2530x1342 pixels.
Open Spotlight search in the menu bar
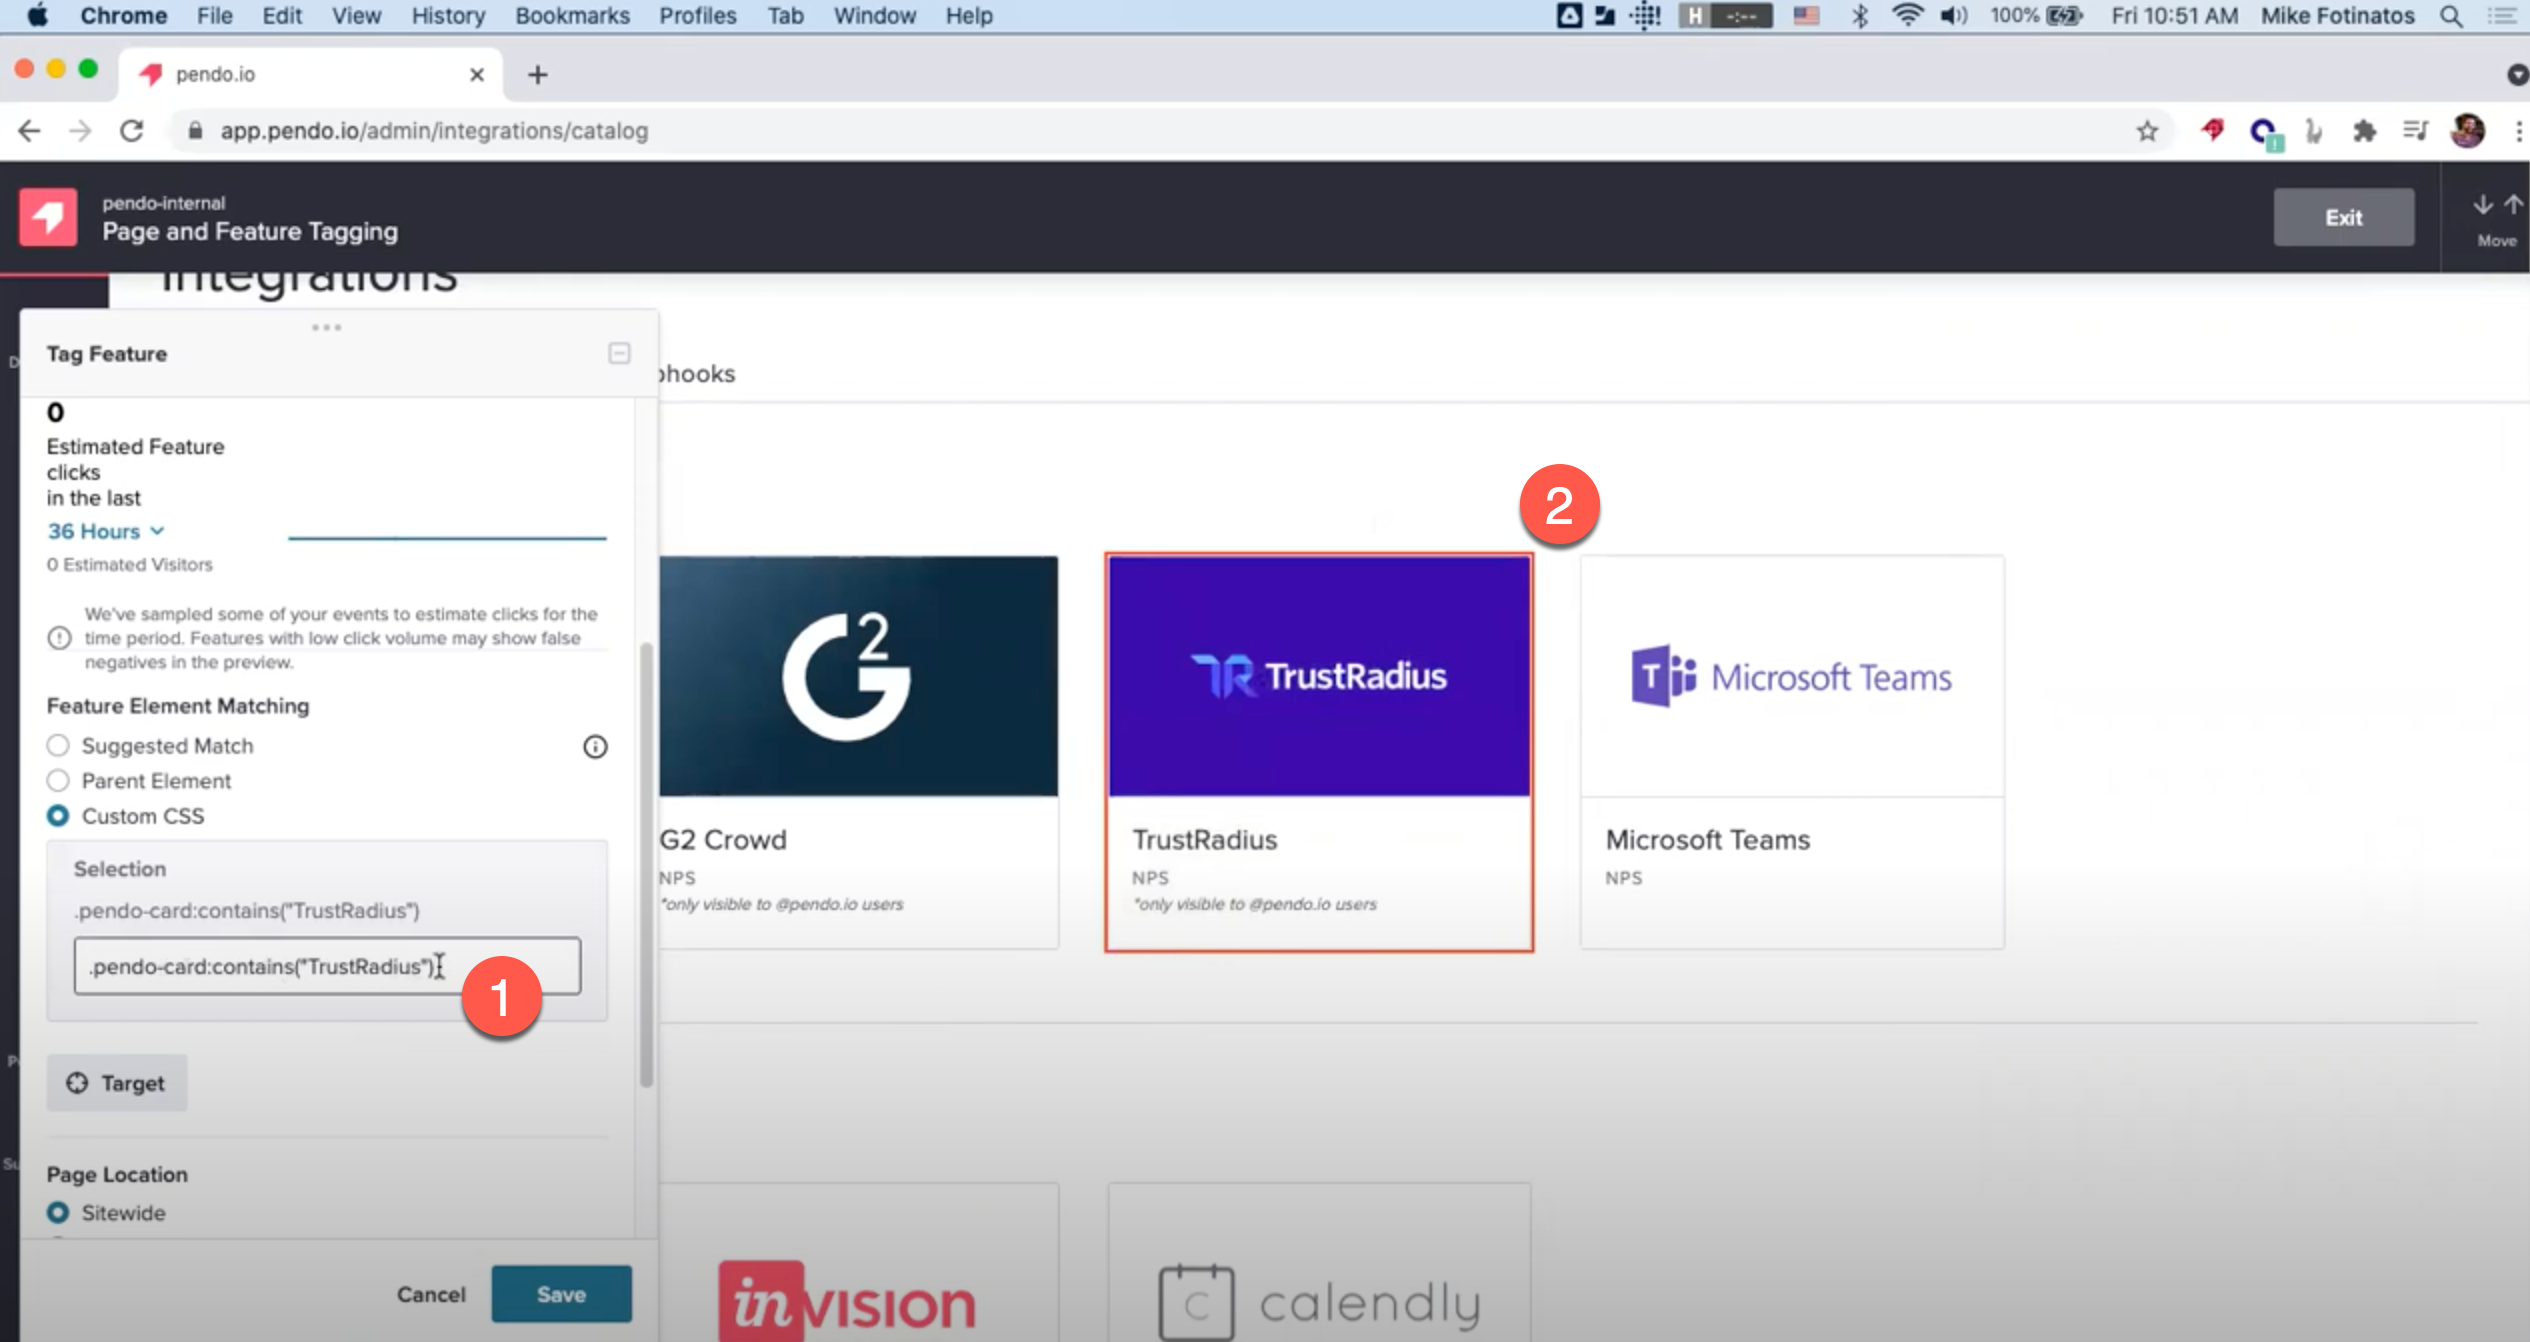point(2450,16)
